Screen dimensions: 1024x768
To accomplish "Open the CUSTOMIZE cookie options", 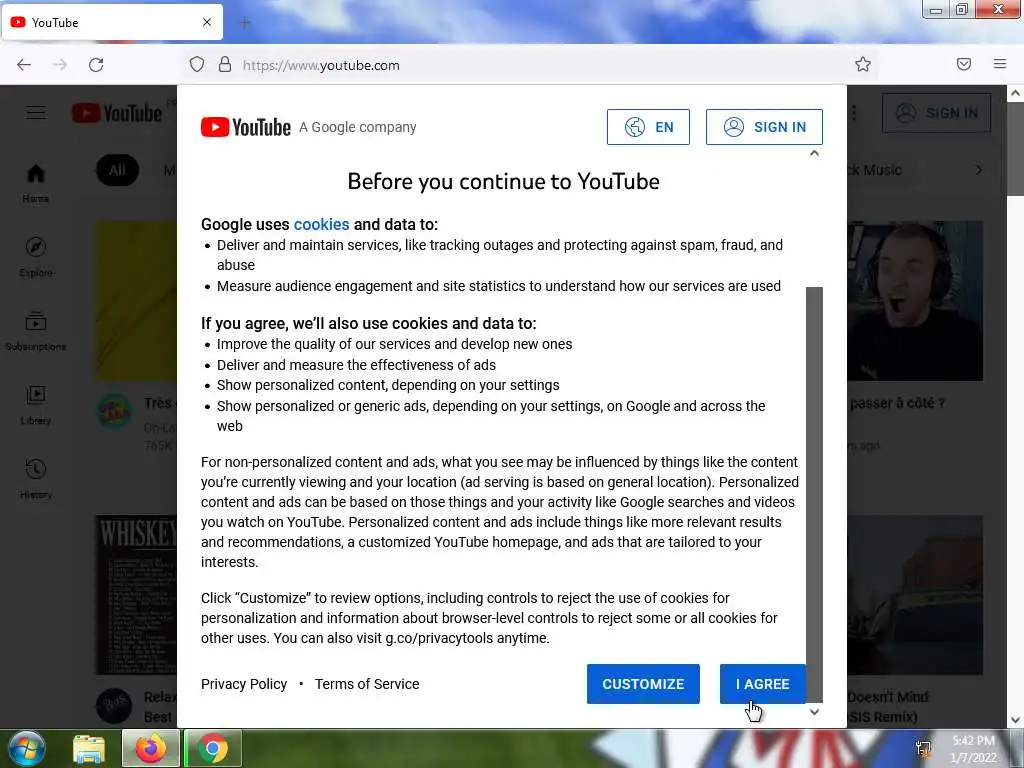I will 643,684.
